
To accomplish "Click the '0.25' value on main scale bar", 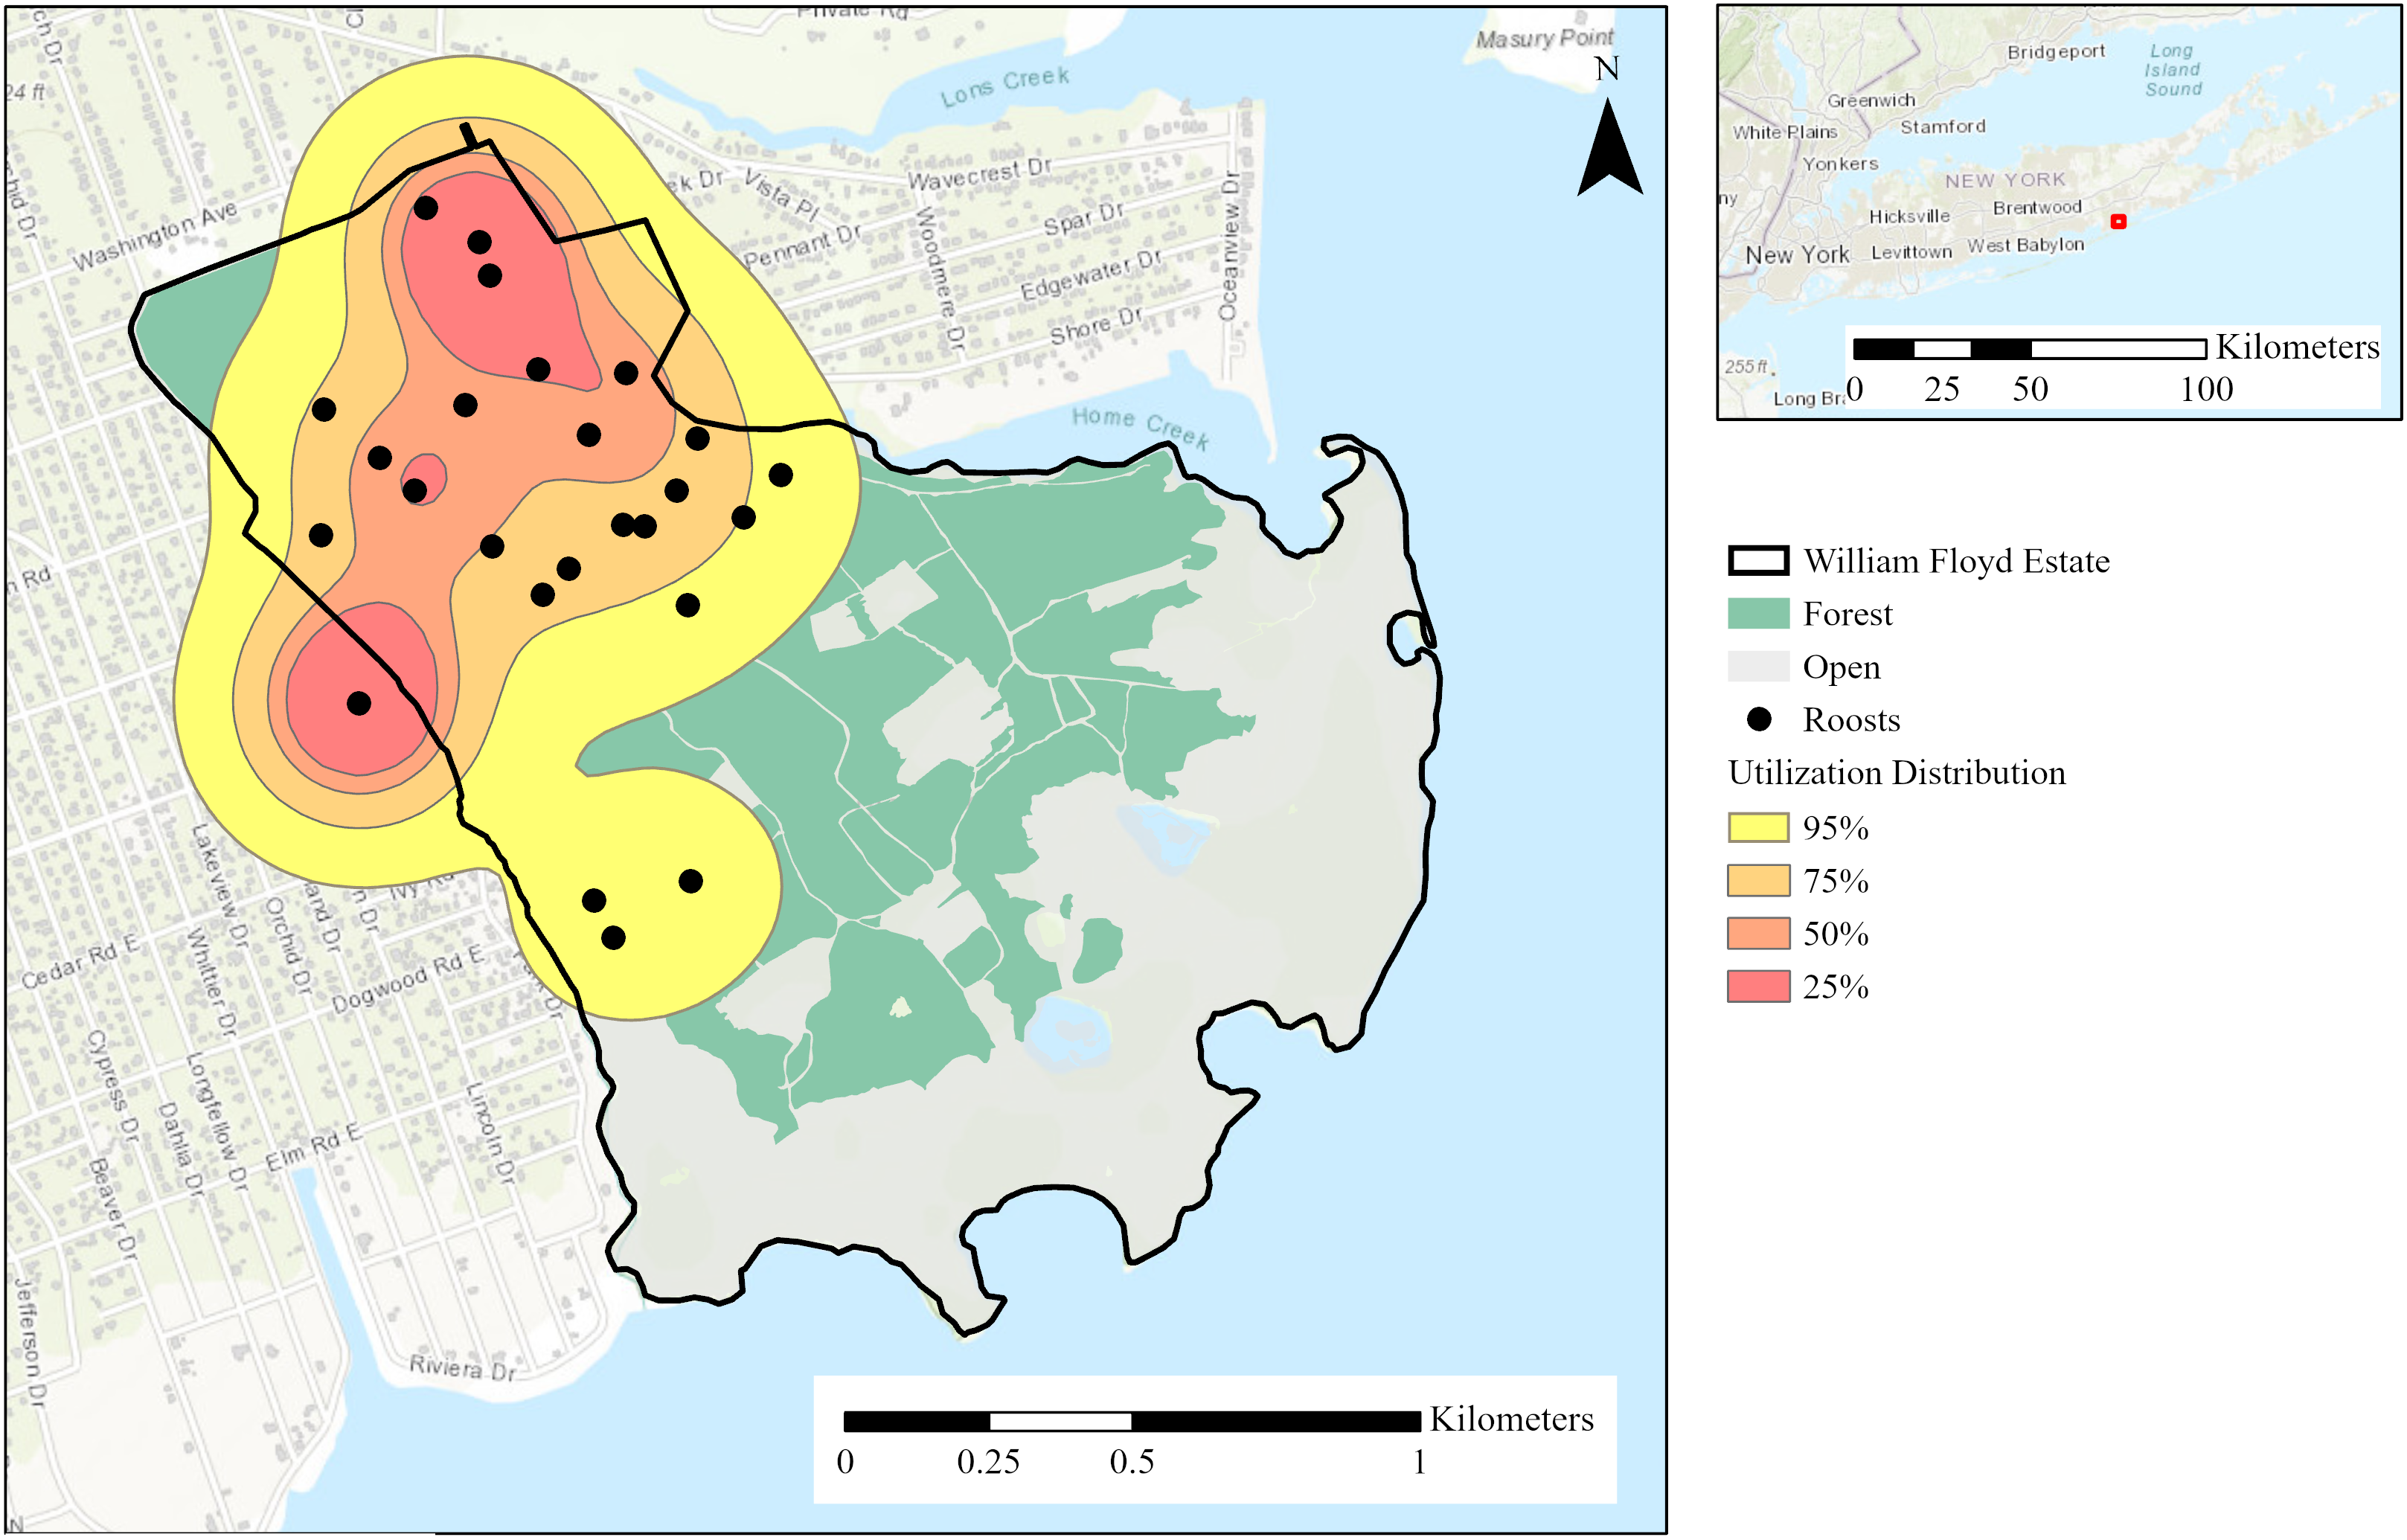I will [988, 1462].
